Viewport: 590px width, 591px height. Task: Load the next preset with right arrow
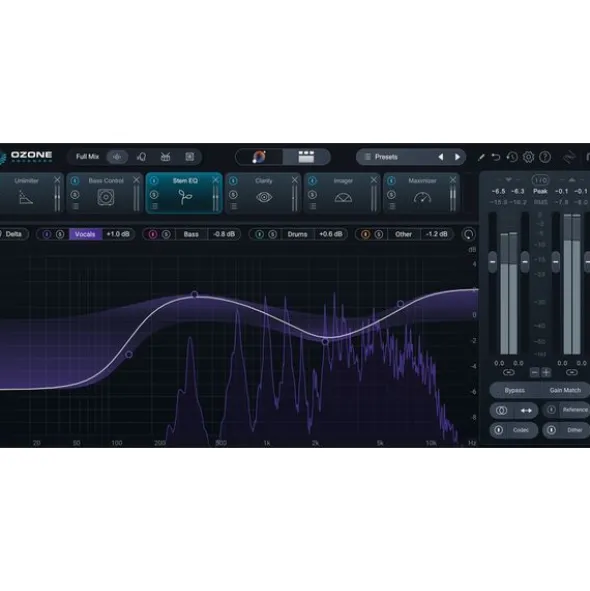[457, 157]
